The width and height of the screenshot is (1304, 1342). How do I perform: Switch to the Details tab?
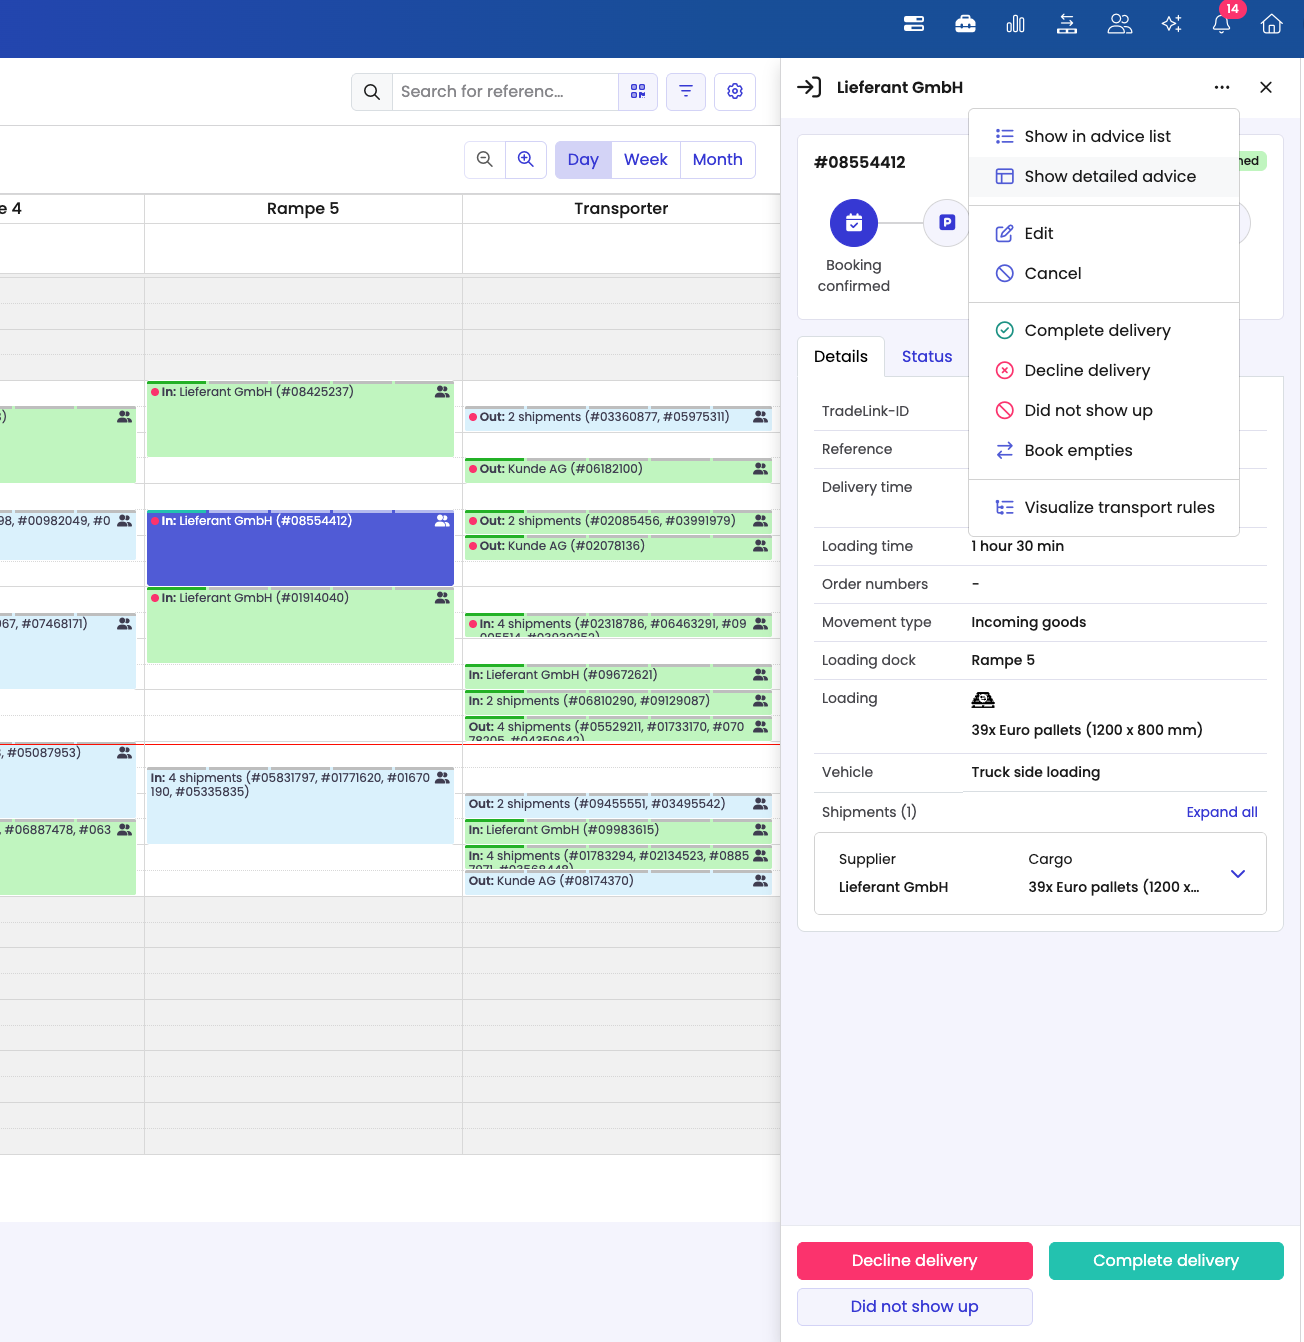(841, 357)
